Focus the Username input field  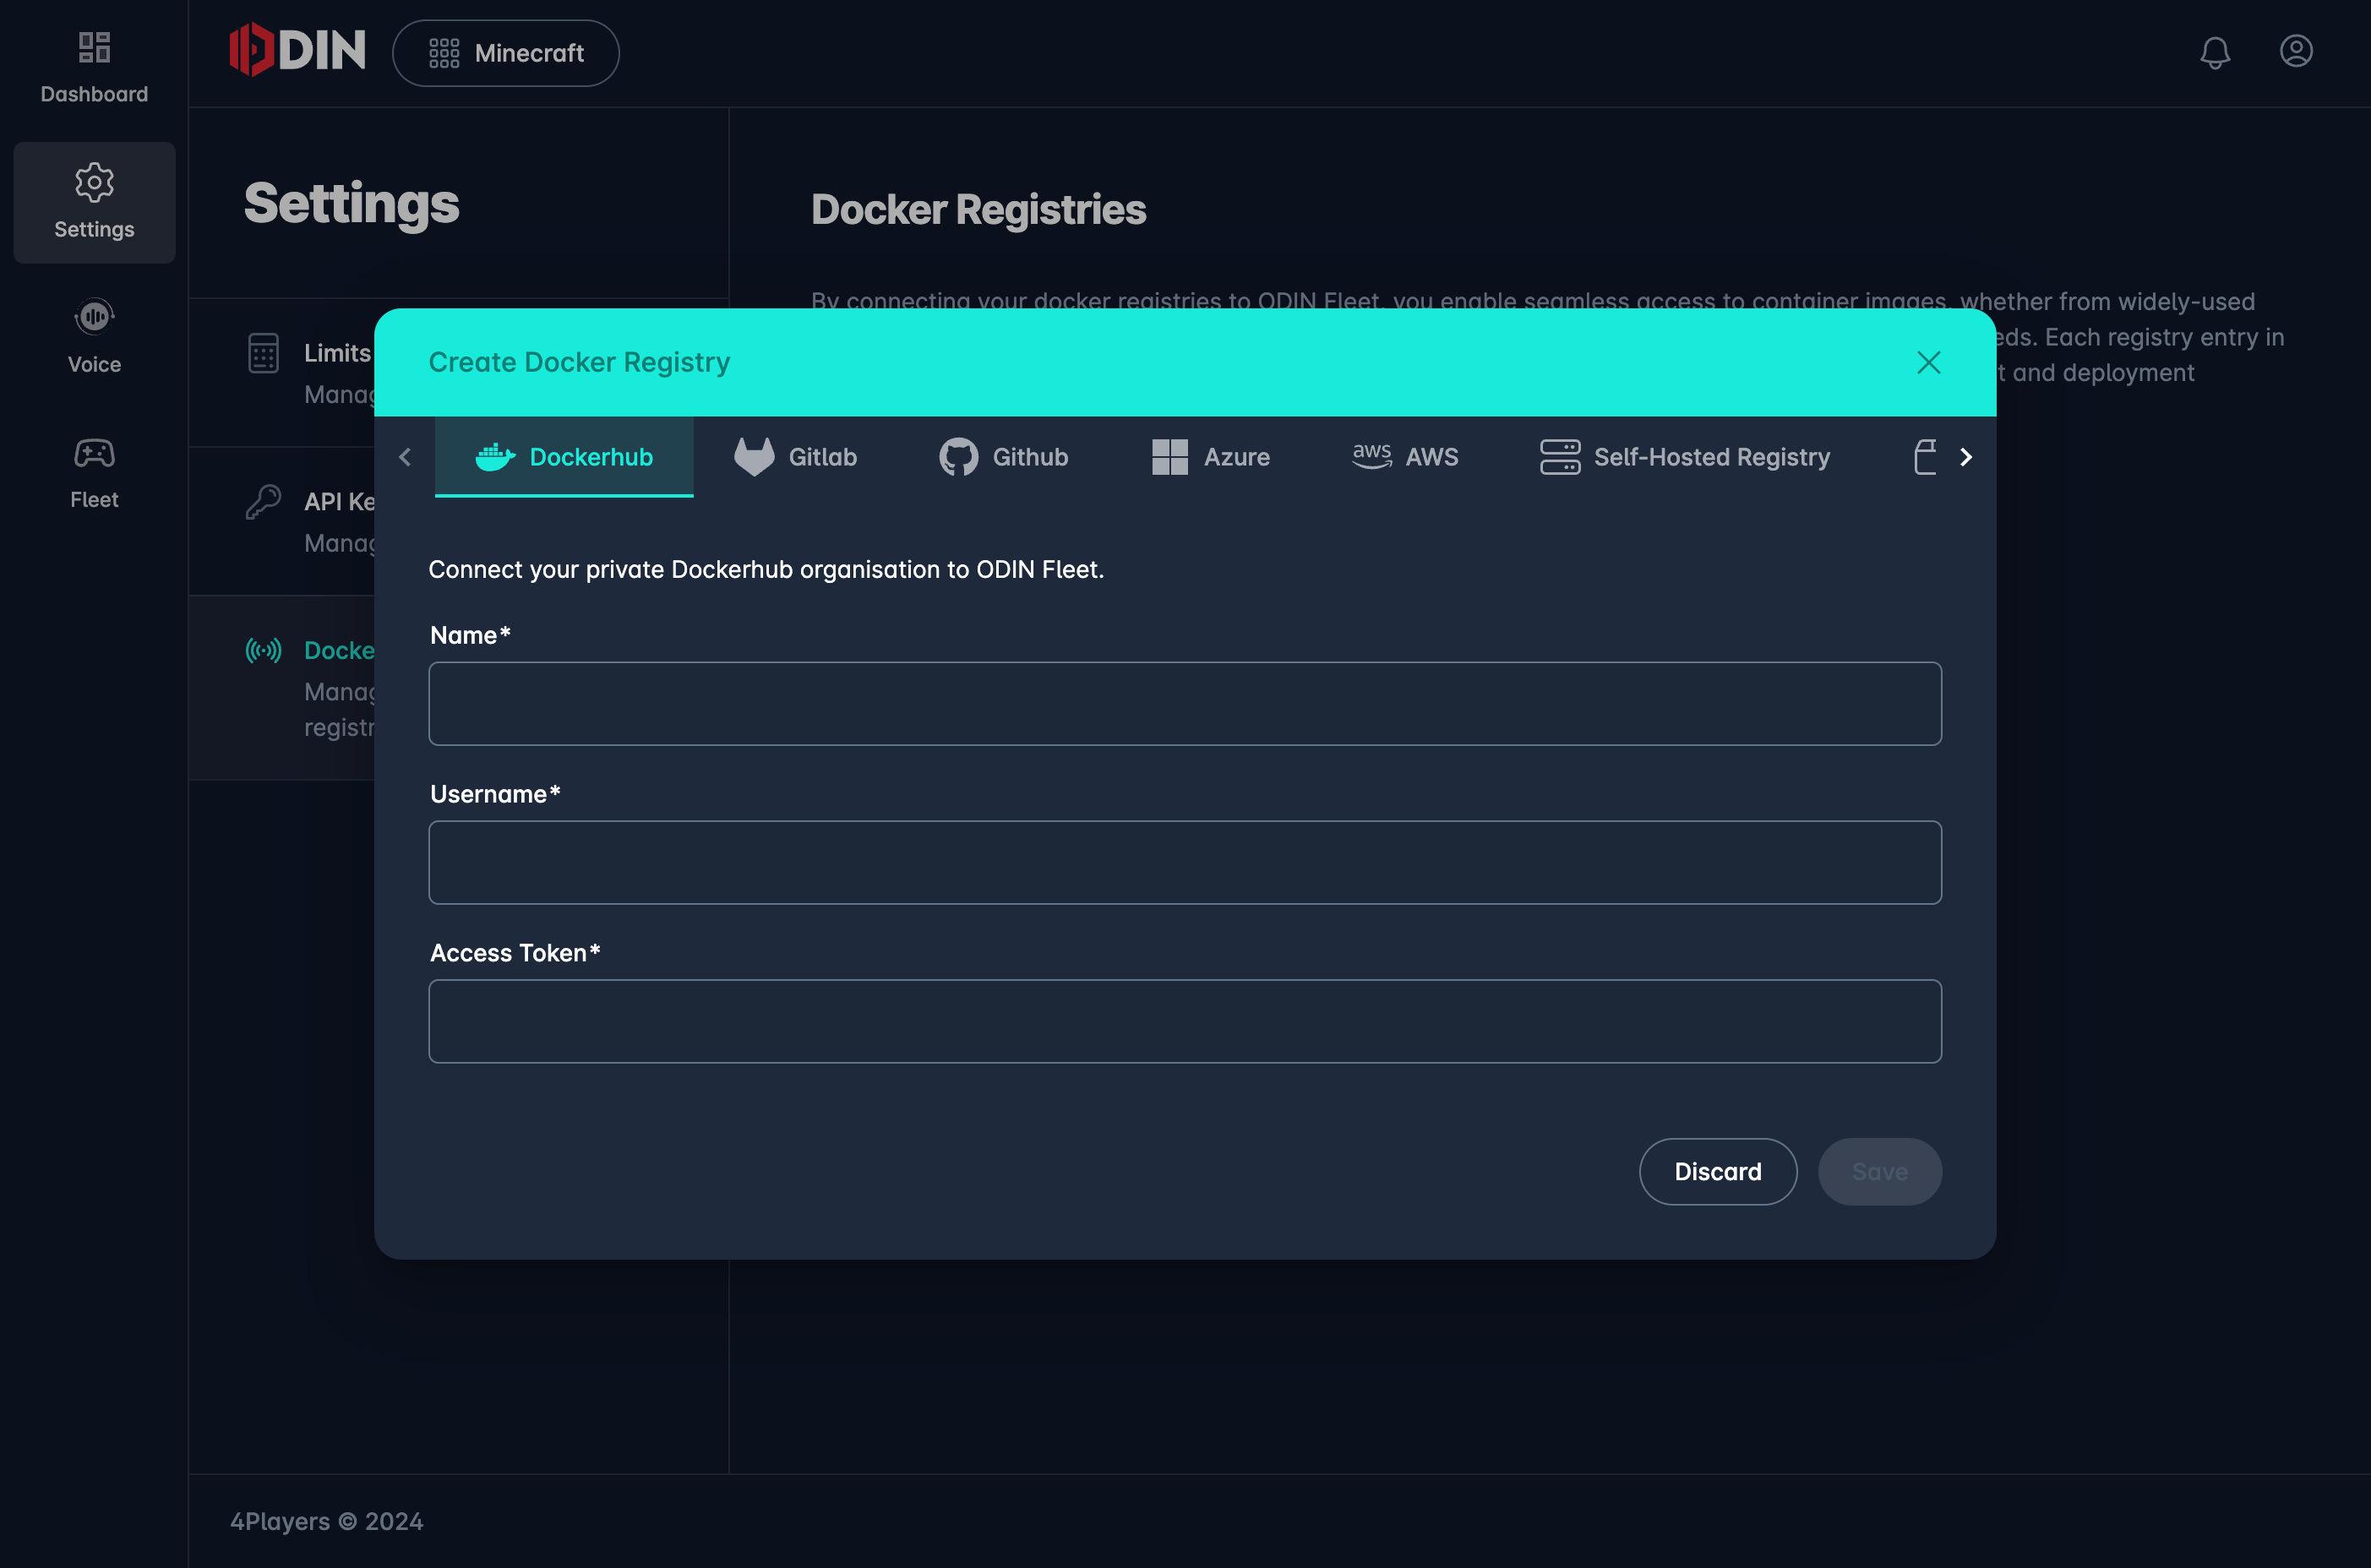click(1185, 863)
